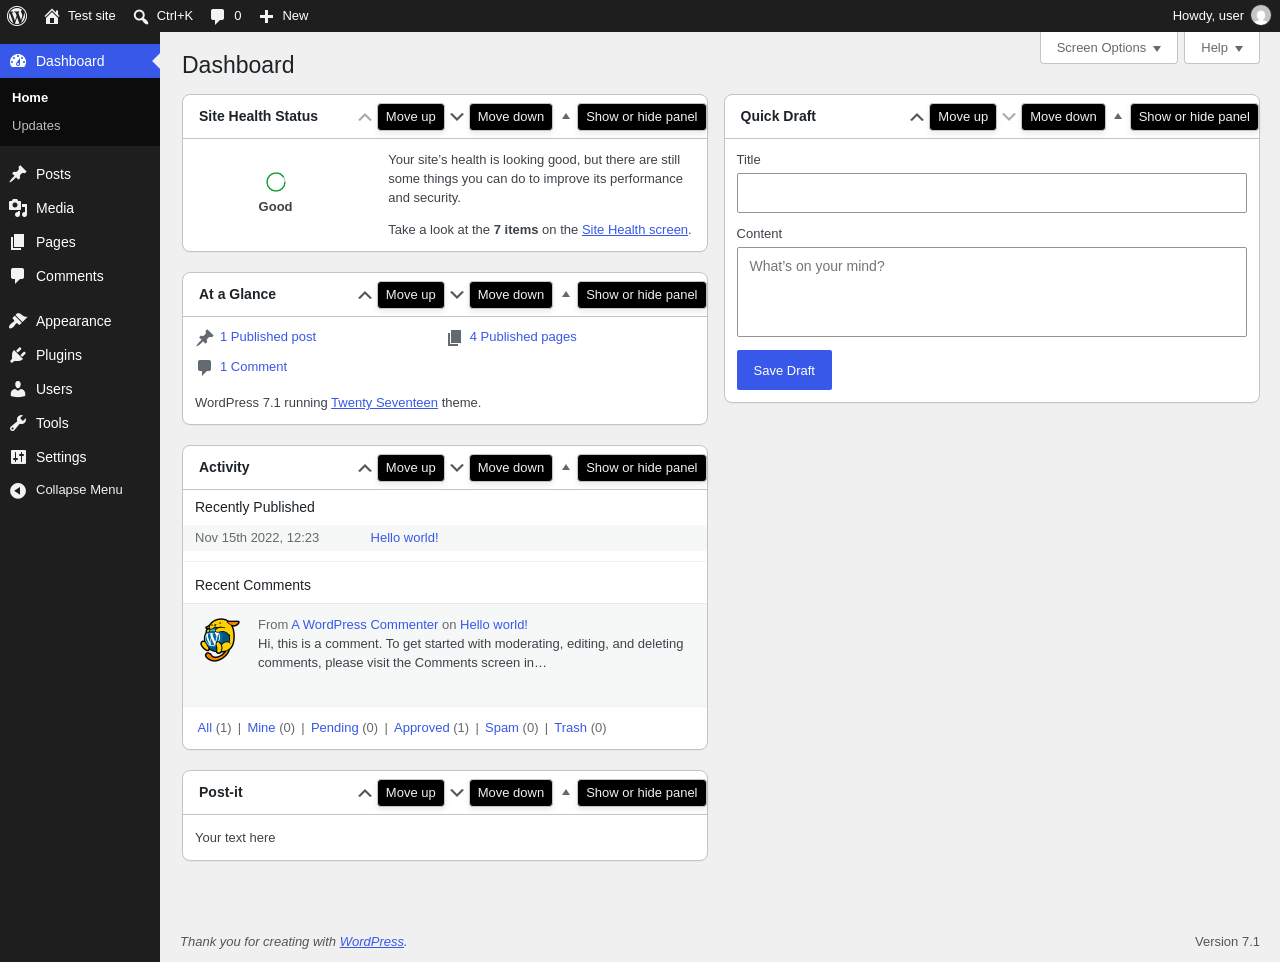Move Quick Draft panel down arrow

(x=1009, y=117)
